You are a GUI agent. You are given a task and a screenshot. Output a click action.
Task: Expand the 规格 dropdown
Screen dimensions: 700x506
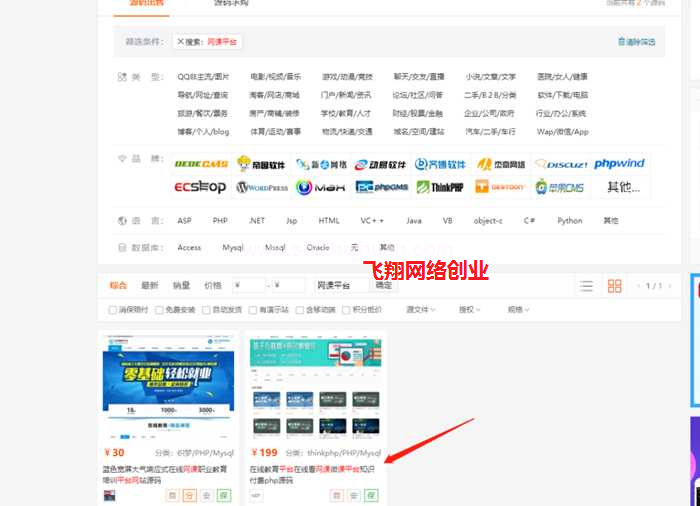(x=518, y=309)
